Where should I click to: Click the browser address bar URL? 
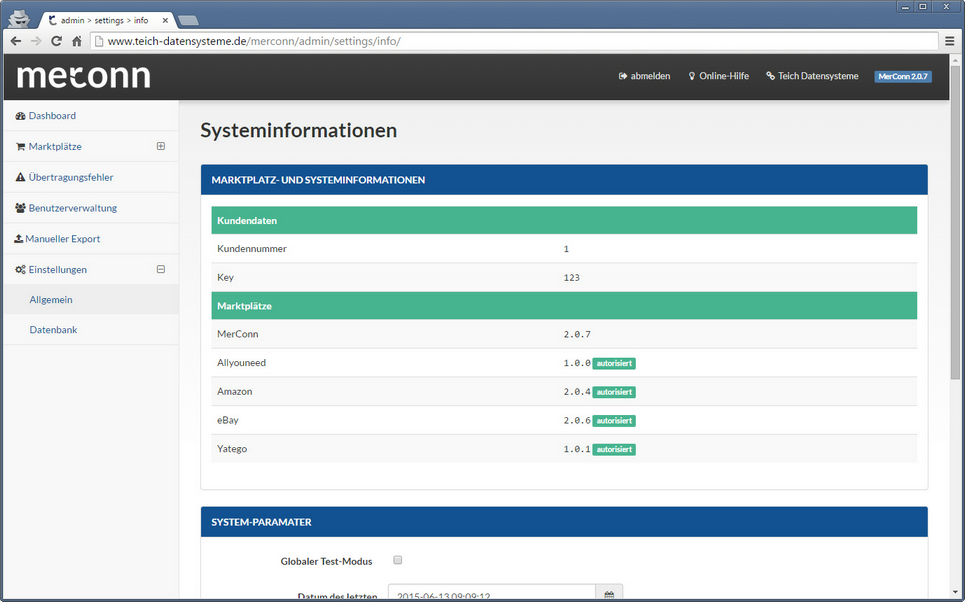pos(254,41)
